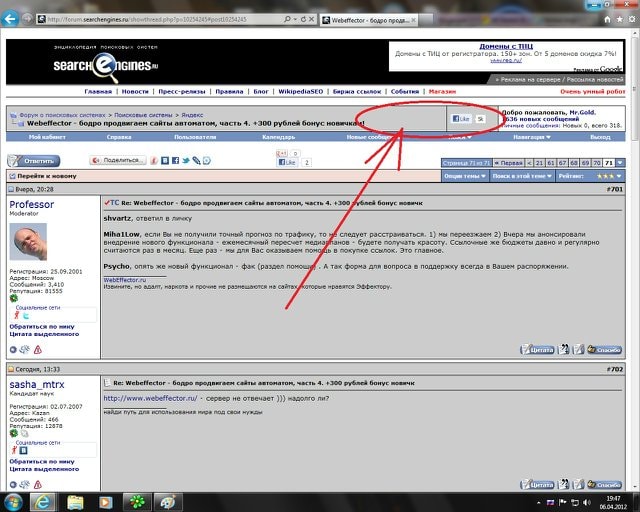Open Пресс-релизы in top menu

coord(182,91)
